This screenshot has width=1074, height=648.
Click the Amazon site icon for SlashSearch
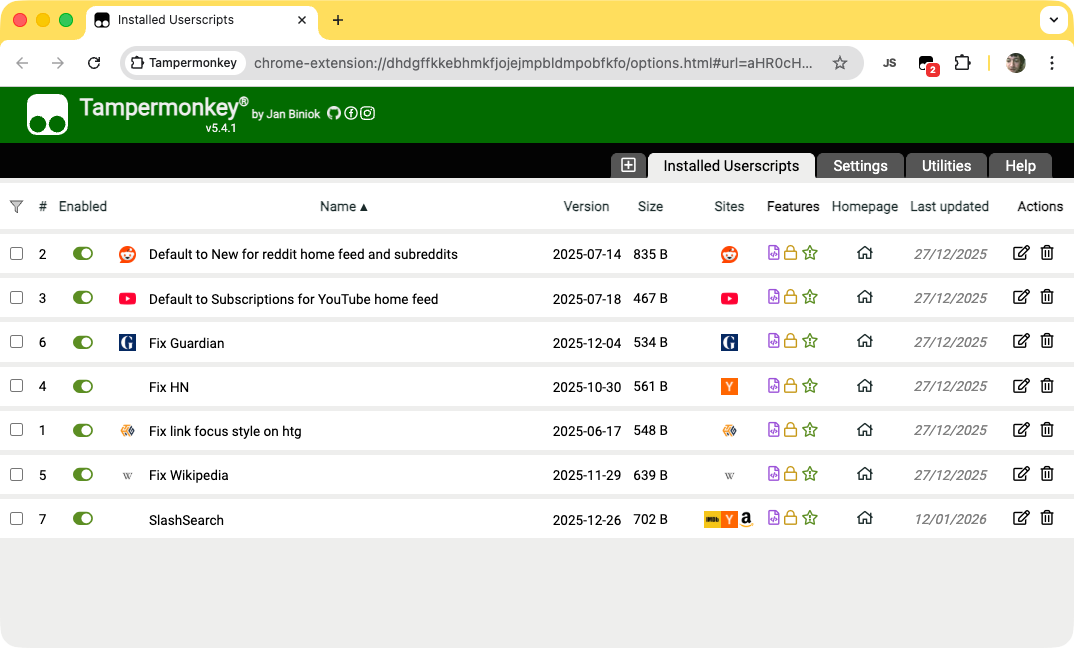[747, 519]
